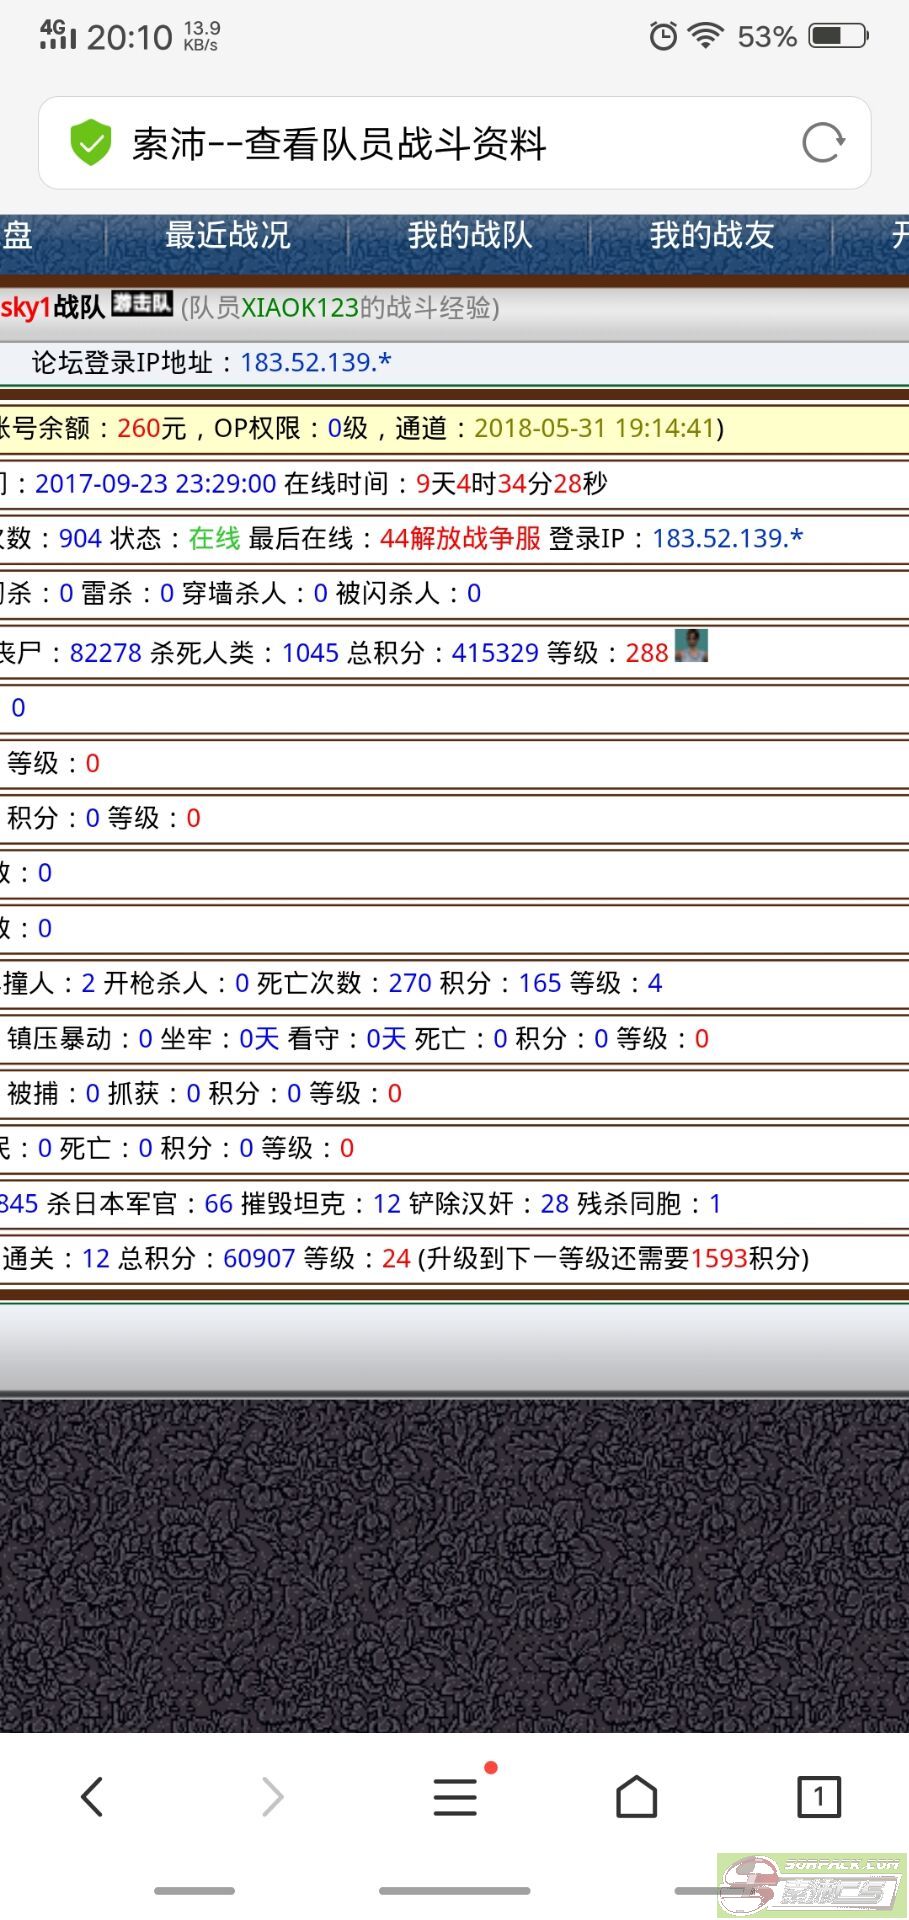The image size is (909, 1920).
Task: Tap the green security shield icon
Action: pos(90,143)
